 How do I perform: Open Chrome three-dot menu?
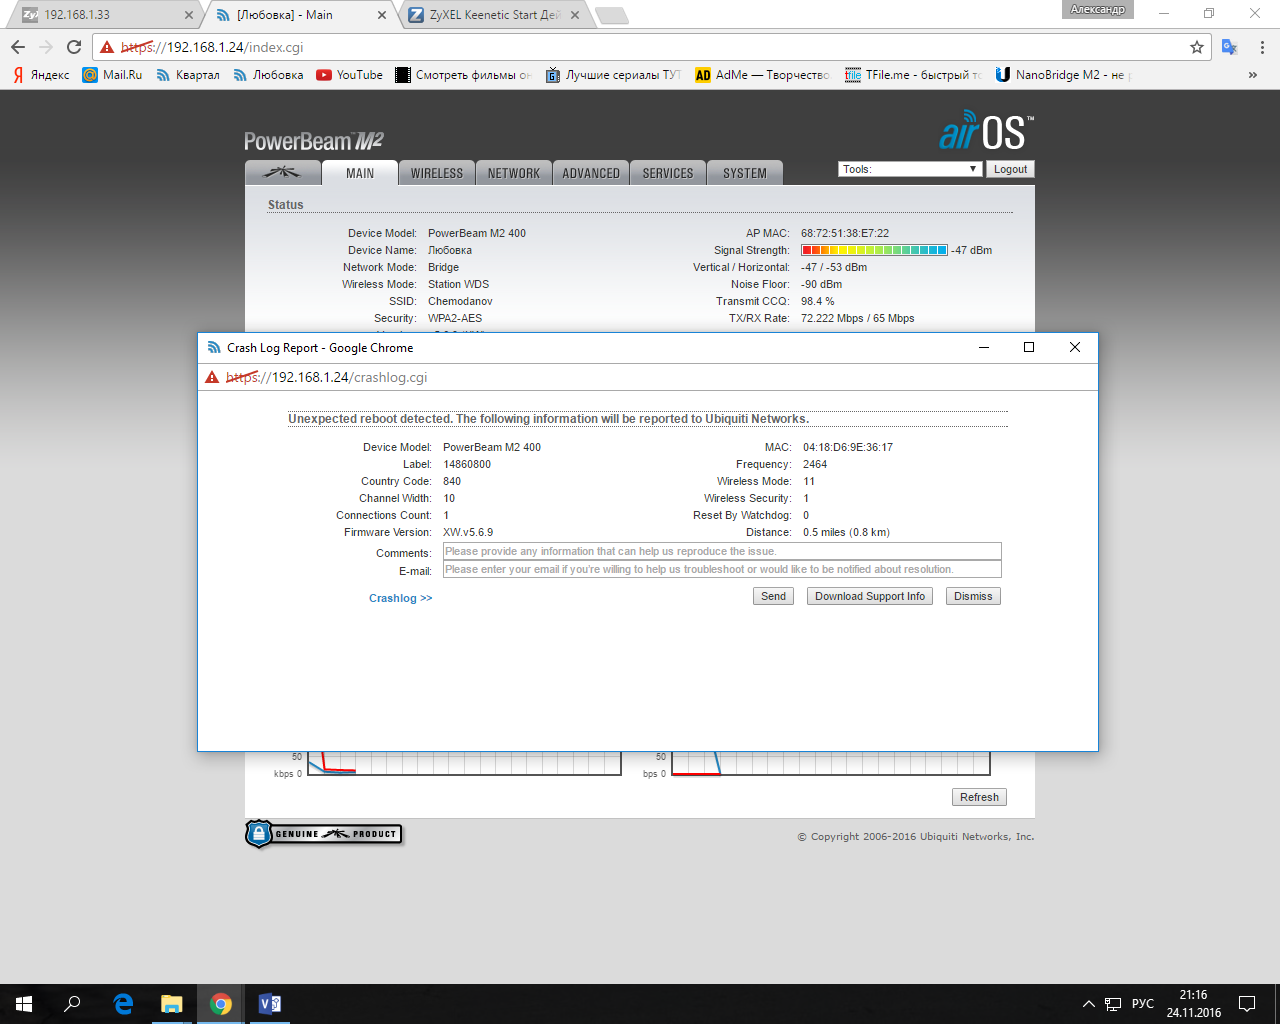[x=1262, y=47]
